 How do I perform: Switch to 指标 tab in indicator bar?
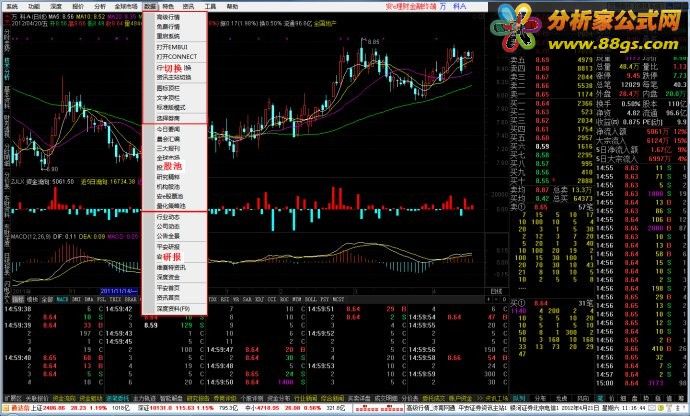click(18, 299)
